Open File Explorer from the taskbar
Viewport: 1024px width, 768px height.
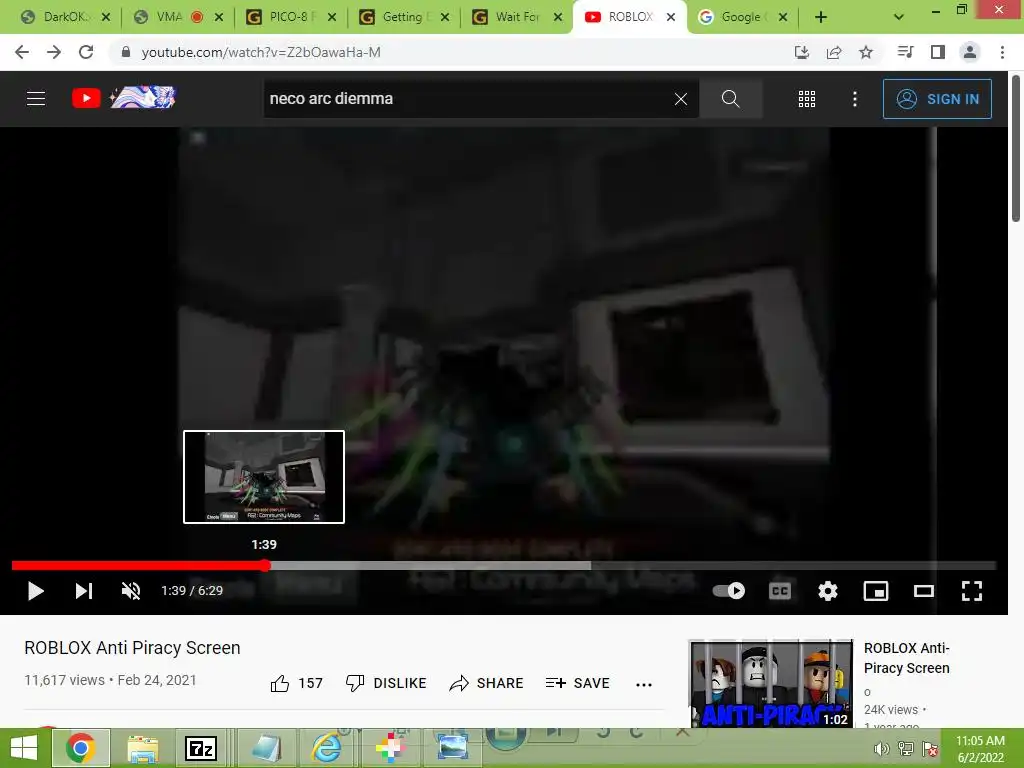pyautogui.click(x=142, y=748)
